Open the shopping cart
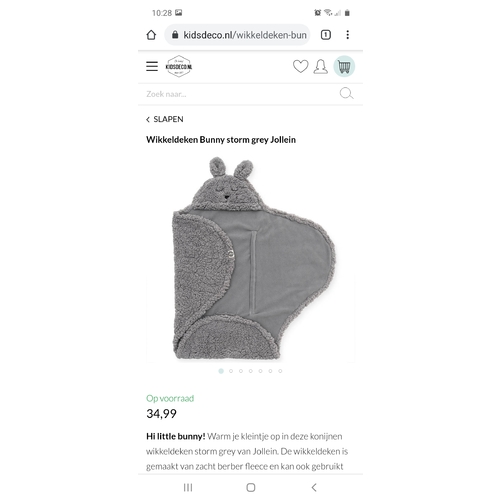Viewport: 500px width, 500px height. pos(344,66)
